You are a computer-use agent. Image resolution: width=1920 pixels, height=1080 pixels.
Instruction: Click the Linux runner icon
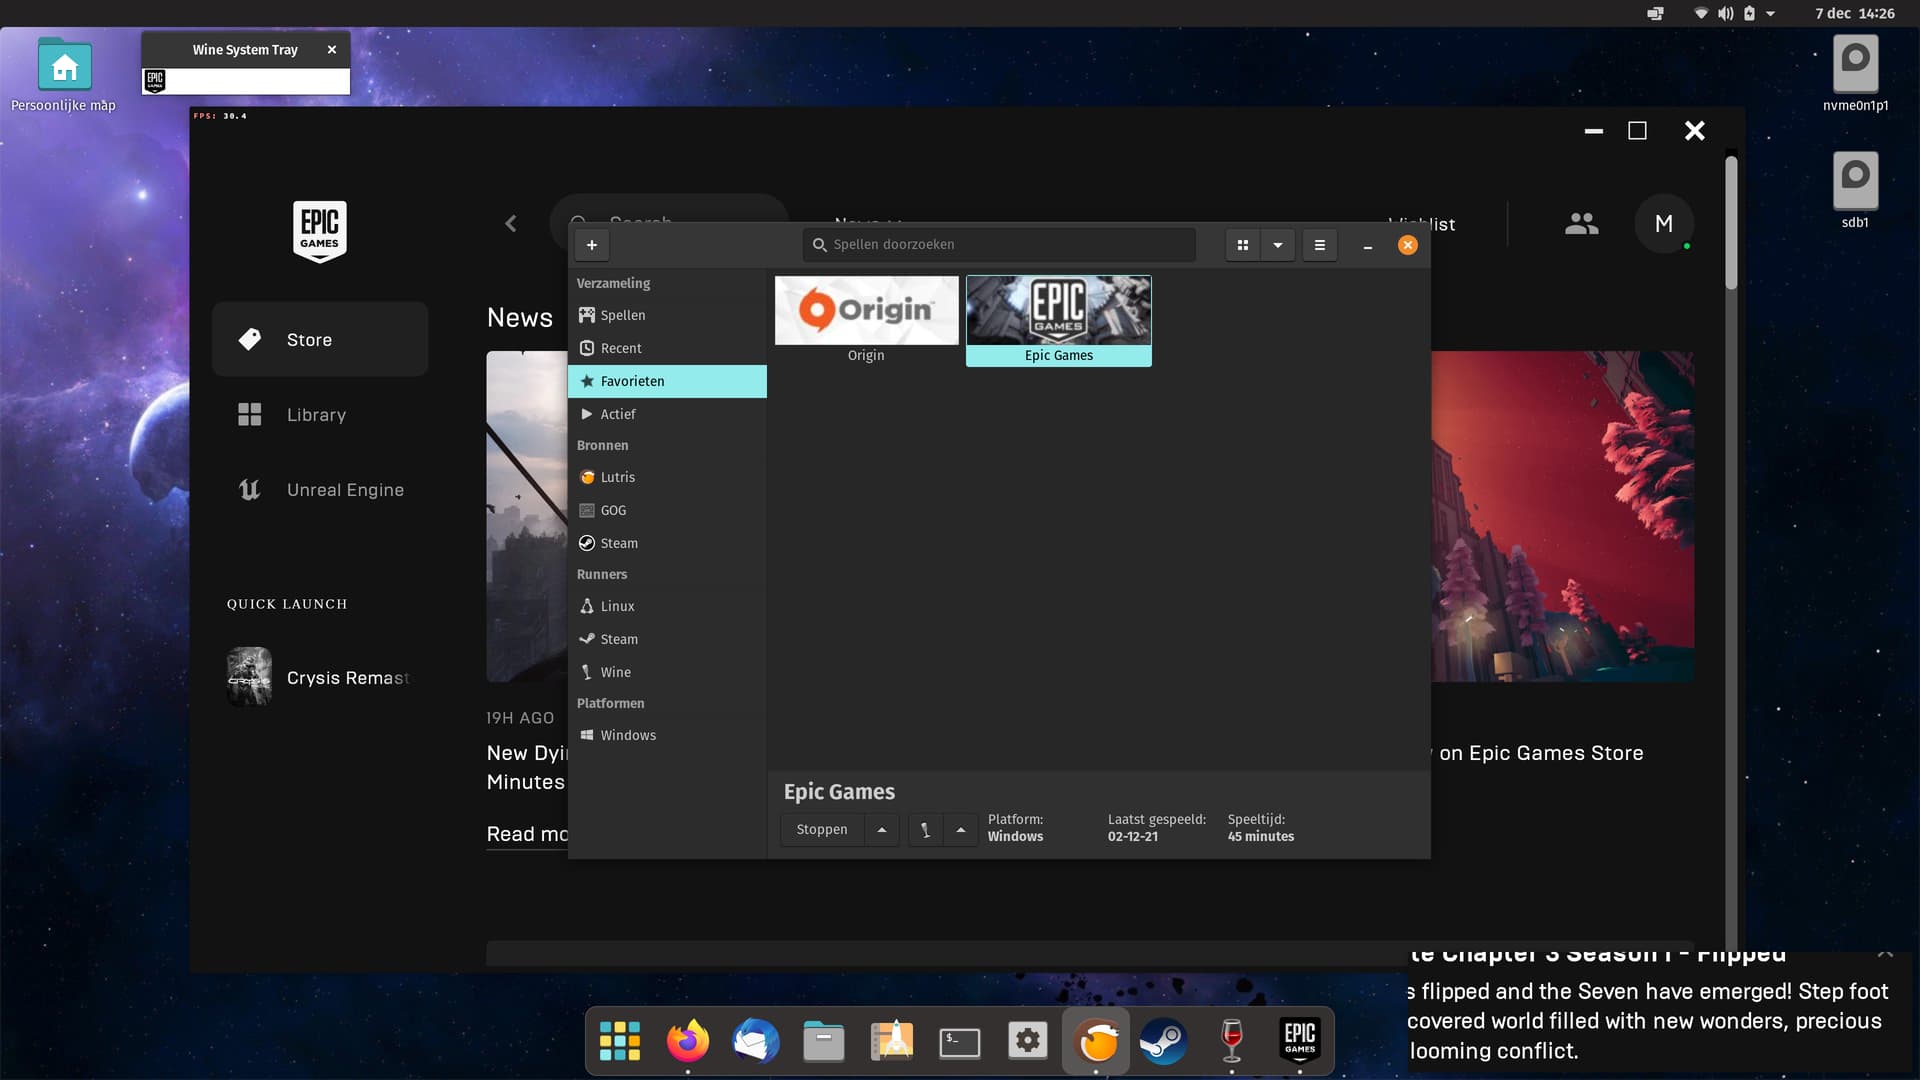coord(587,605)
